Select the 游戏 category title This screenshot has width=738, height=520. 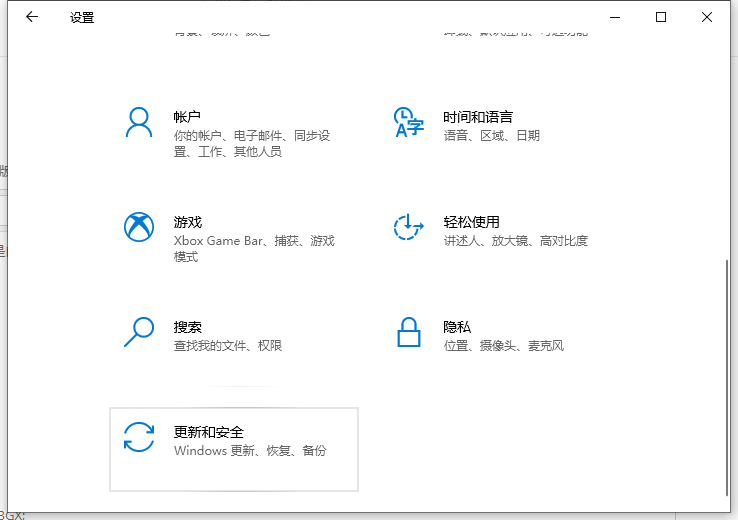point(187,222)
